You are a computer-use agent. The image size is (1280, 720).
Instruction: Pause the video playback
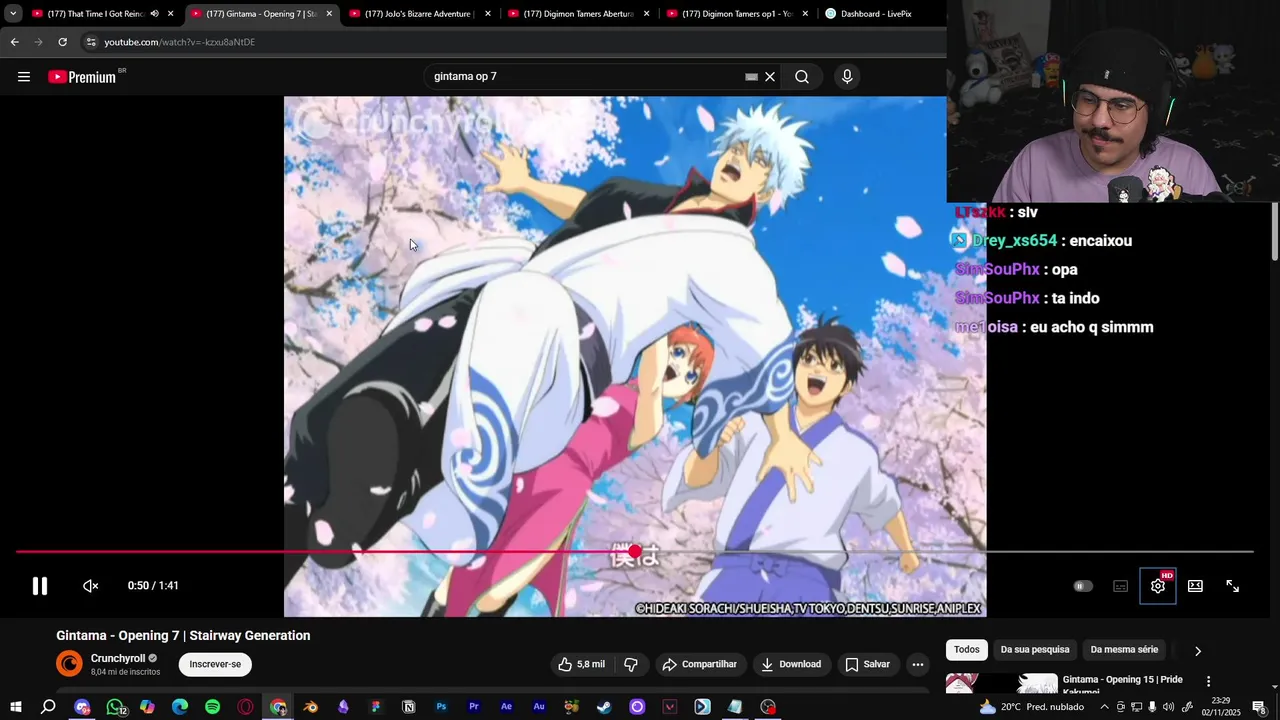(x=40, y=586)
